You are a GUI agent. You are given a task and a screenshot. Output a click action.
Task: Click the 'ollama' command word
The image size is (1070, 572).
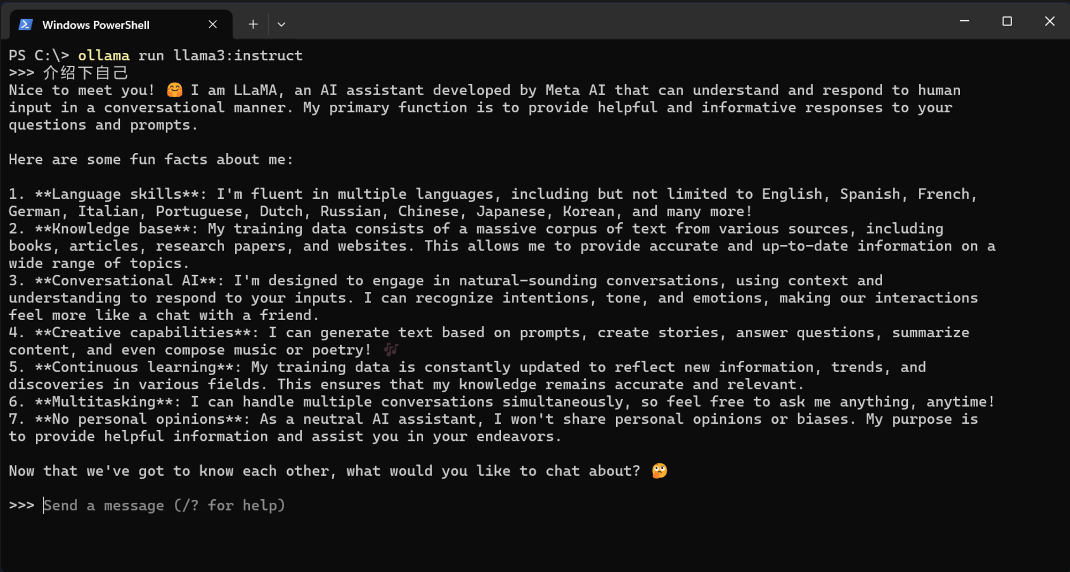[x=103, y=56]
